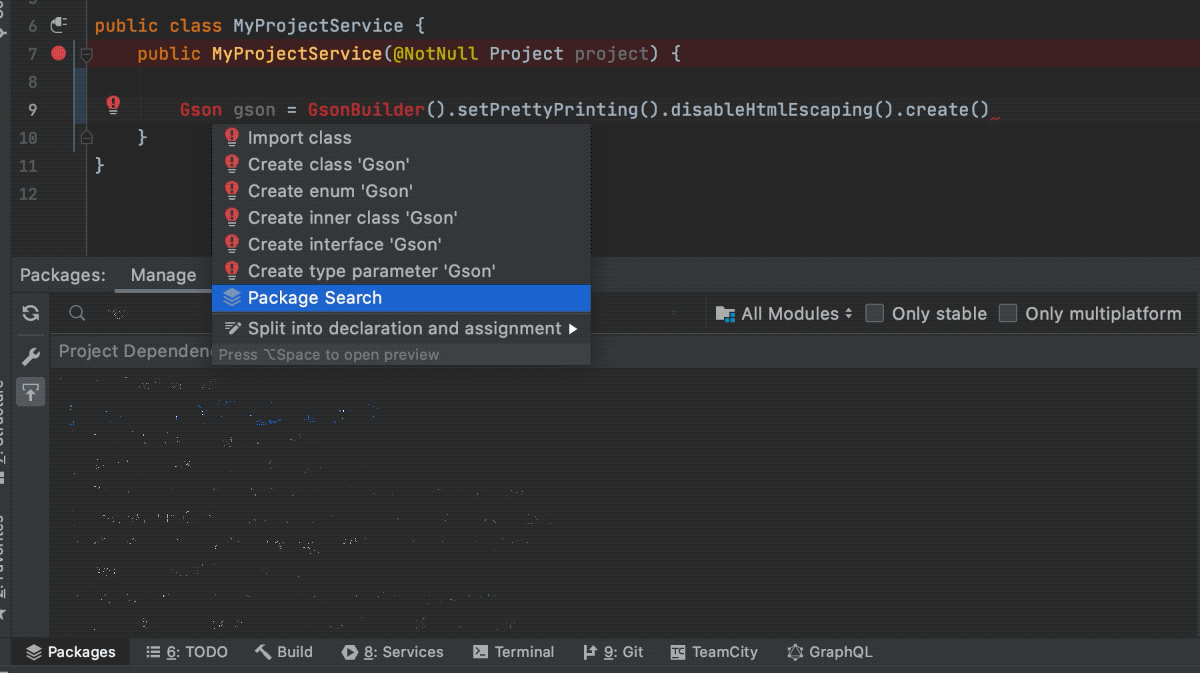This screenshot has height=673, width=1200.
Task: Choose Create interface 'Gson'
Action: (x=401, y=244)
